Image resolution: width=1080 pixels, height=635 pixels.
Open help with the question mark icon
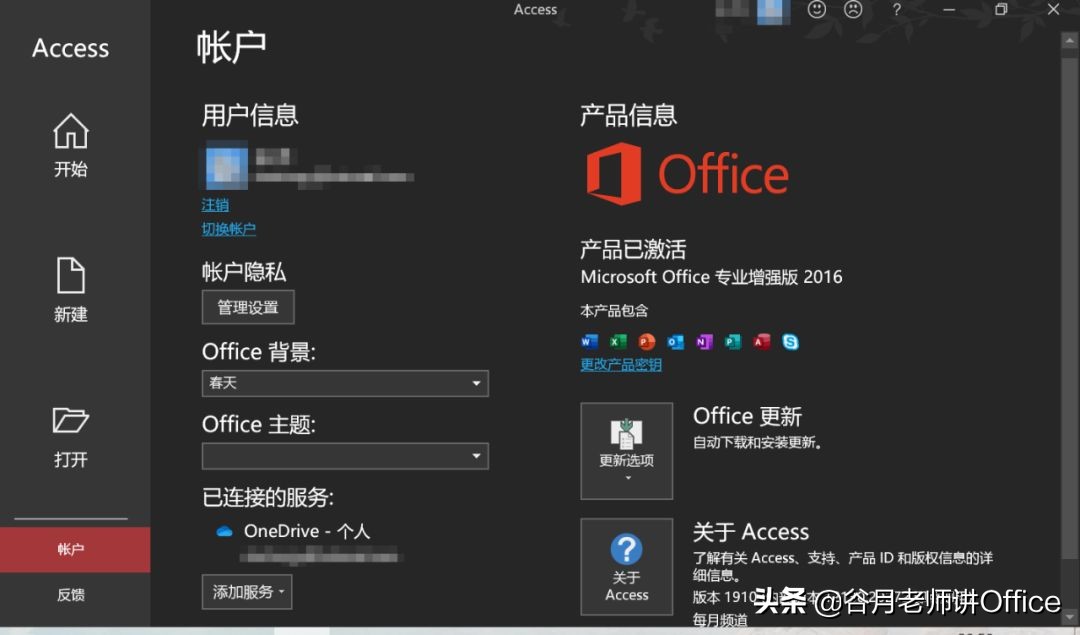896,10
